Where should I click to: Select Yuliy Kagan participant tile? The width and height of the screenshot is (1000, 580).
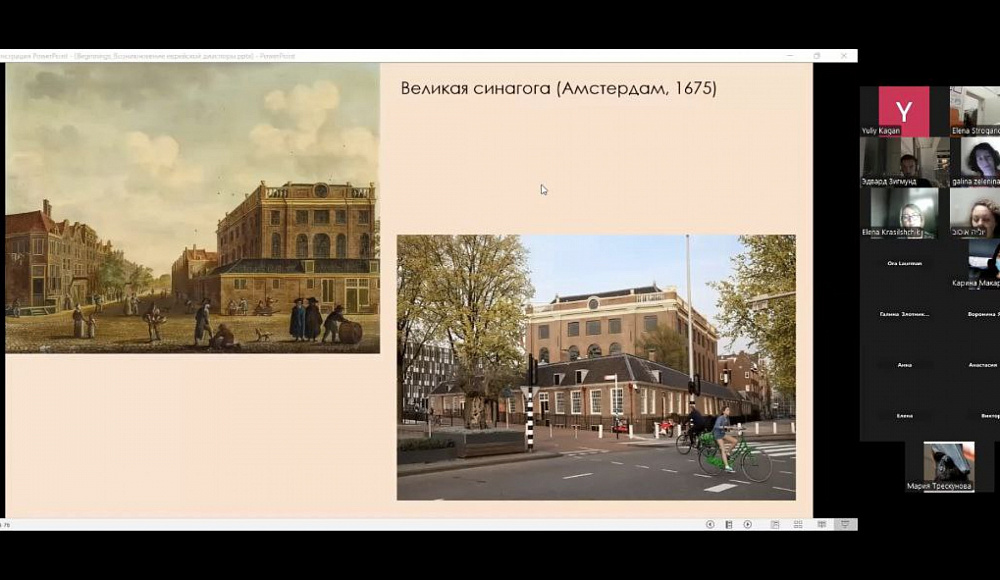point(904,112)
